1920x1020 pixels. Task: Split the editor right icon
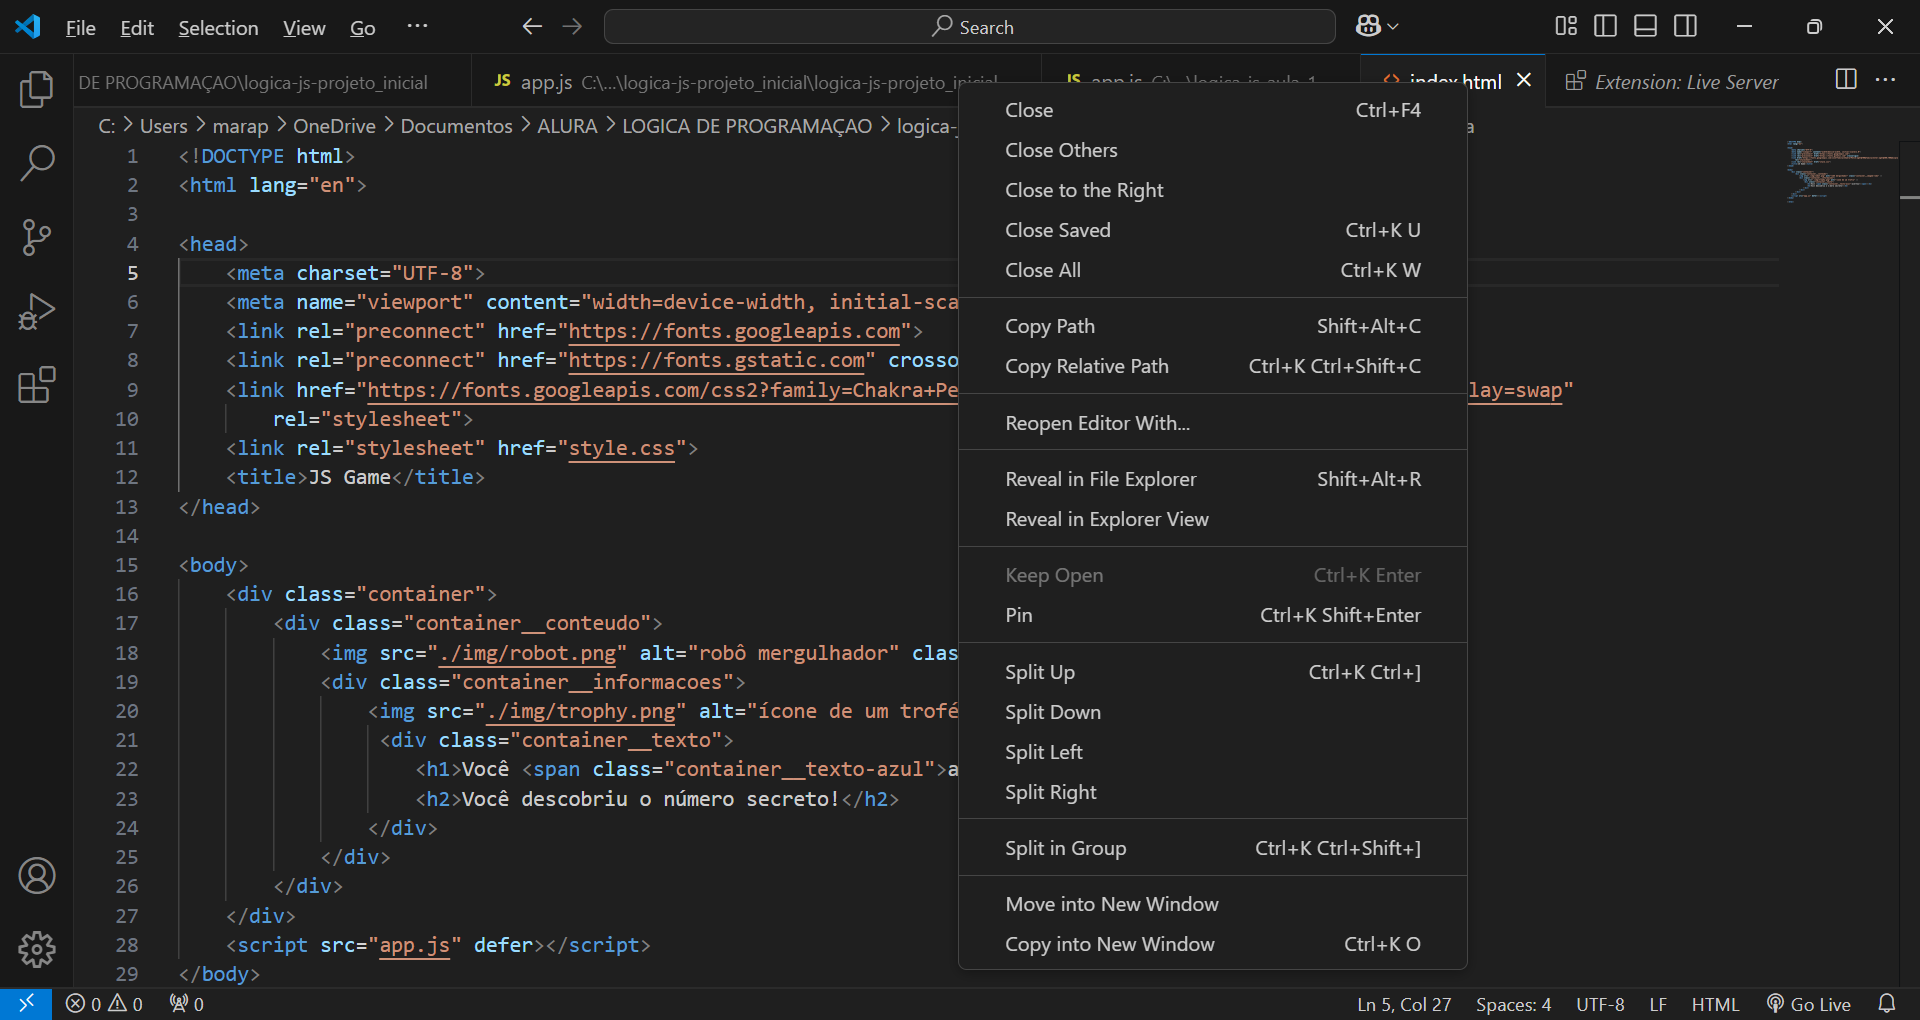[1846, 80]
